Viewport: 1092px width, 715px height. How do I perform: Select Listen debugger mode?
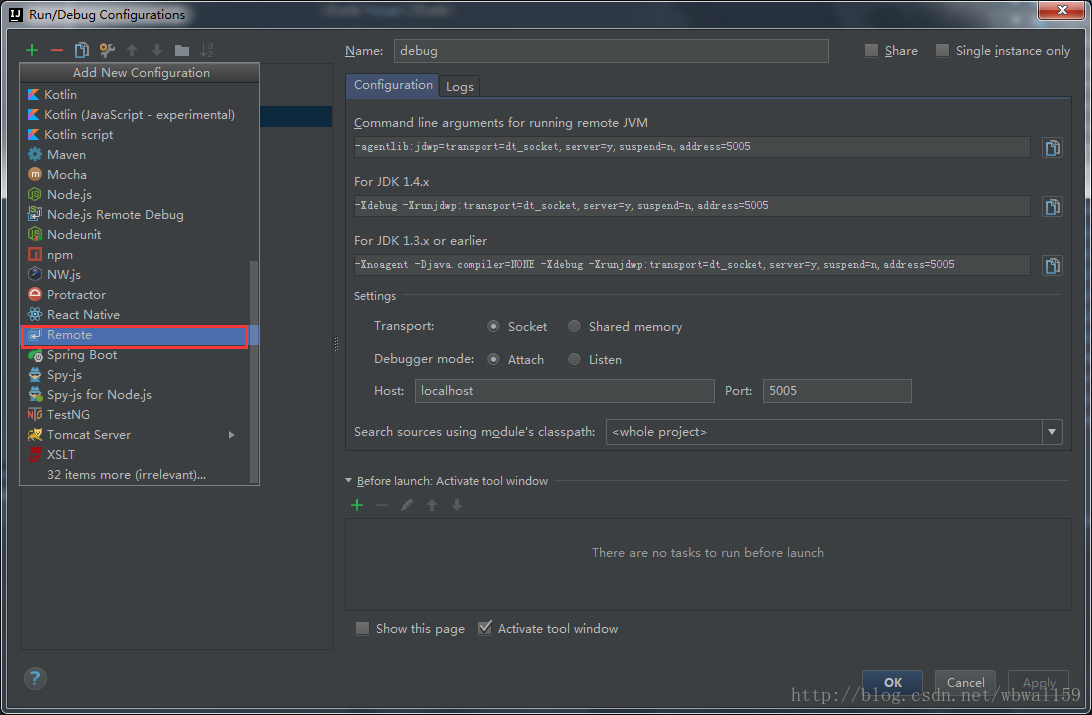tap(575, 360)
